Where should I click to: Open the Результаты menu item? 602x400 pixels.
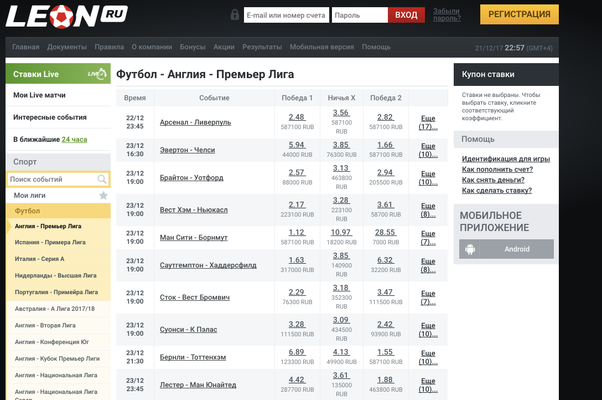coord(261,47)
